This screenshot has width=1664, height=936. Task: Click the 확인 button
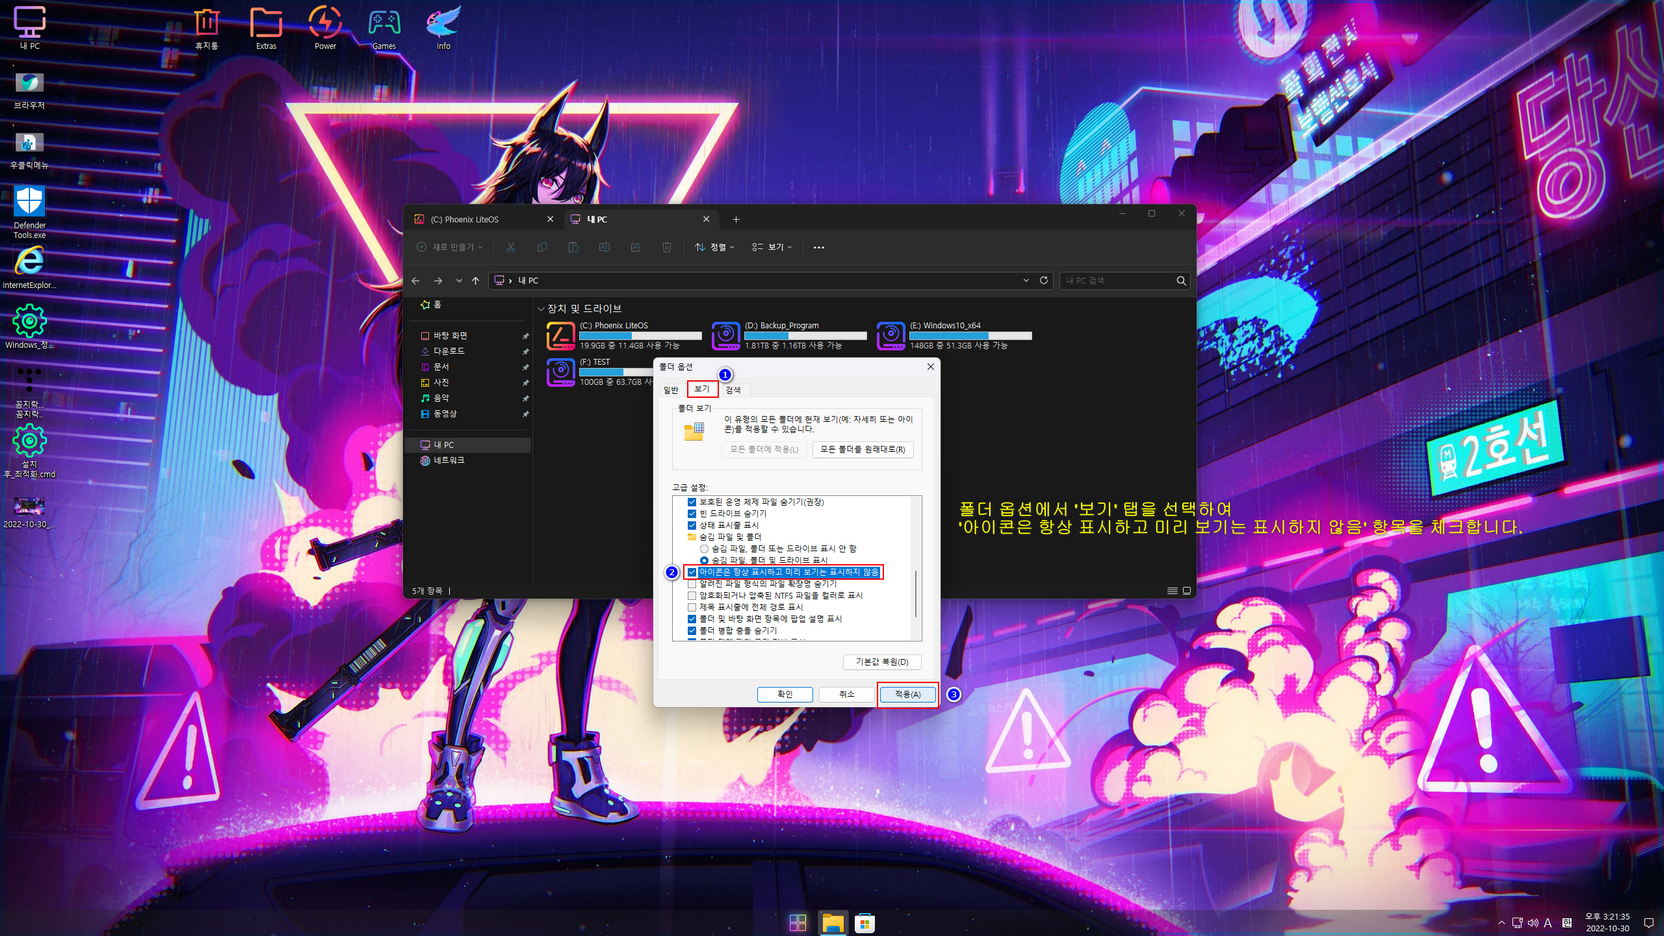click(x=785, y=694)
